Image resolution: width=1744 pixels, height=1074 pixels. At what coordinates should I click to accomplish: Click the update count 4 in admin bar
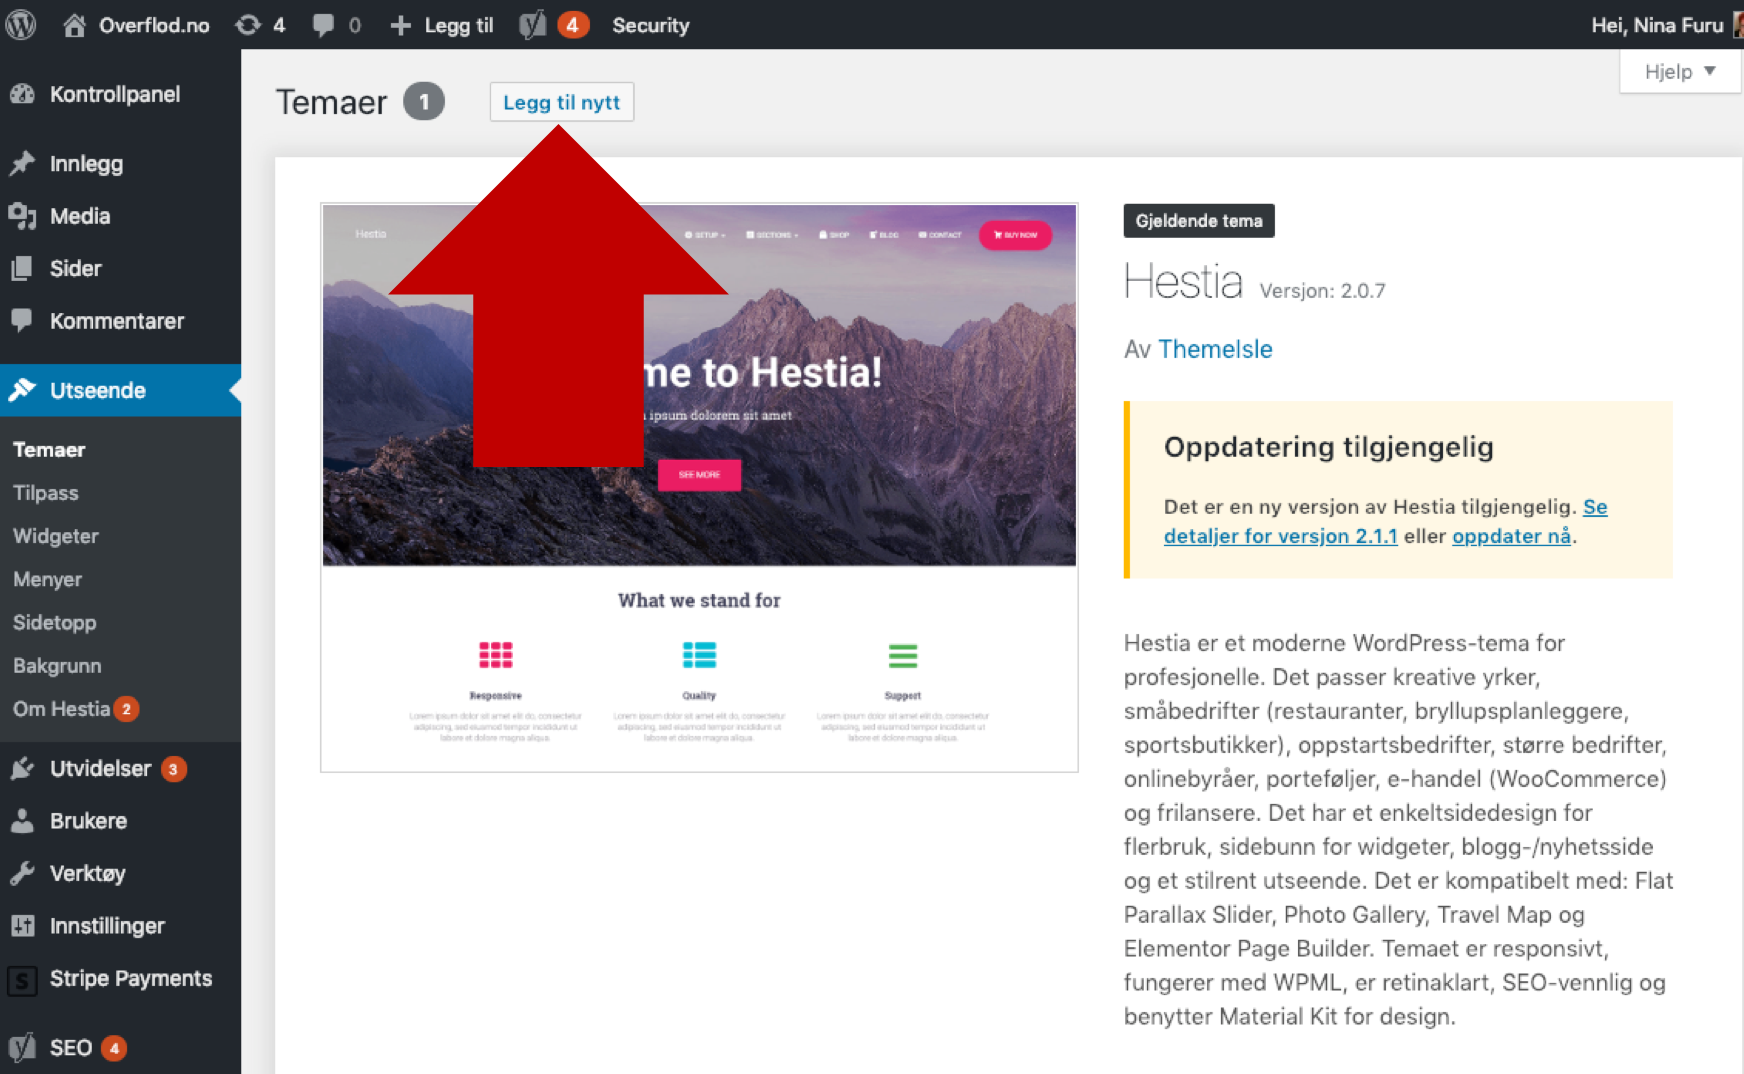(279, 25)
